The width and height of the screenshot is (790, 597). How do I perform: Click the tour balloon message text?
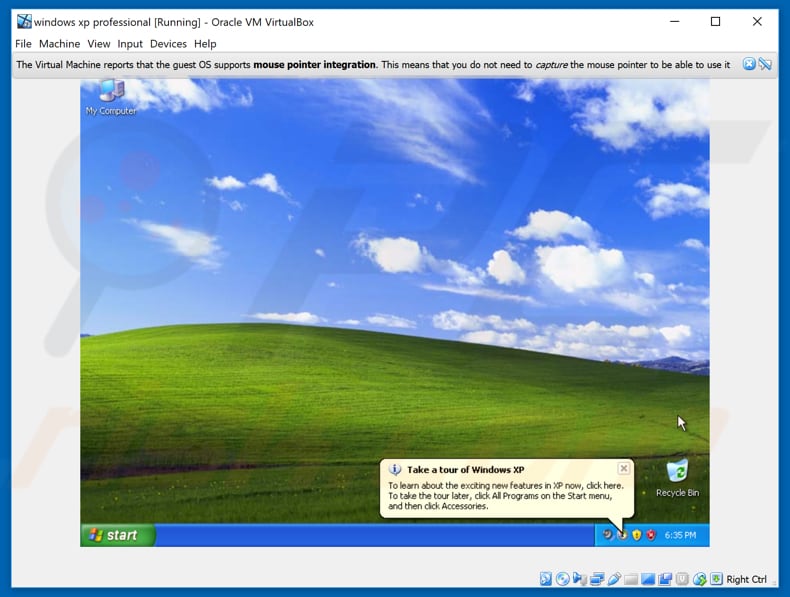coord(506,496)
